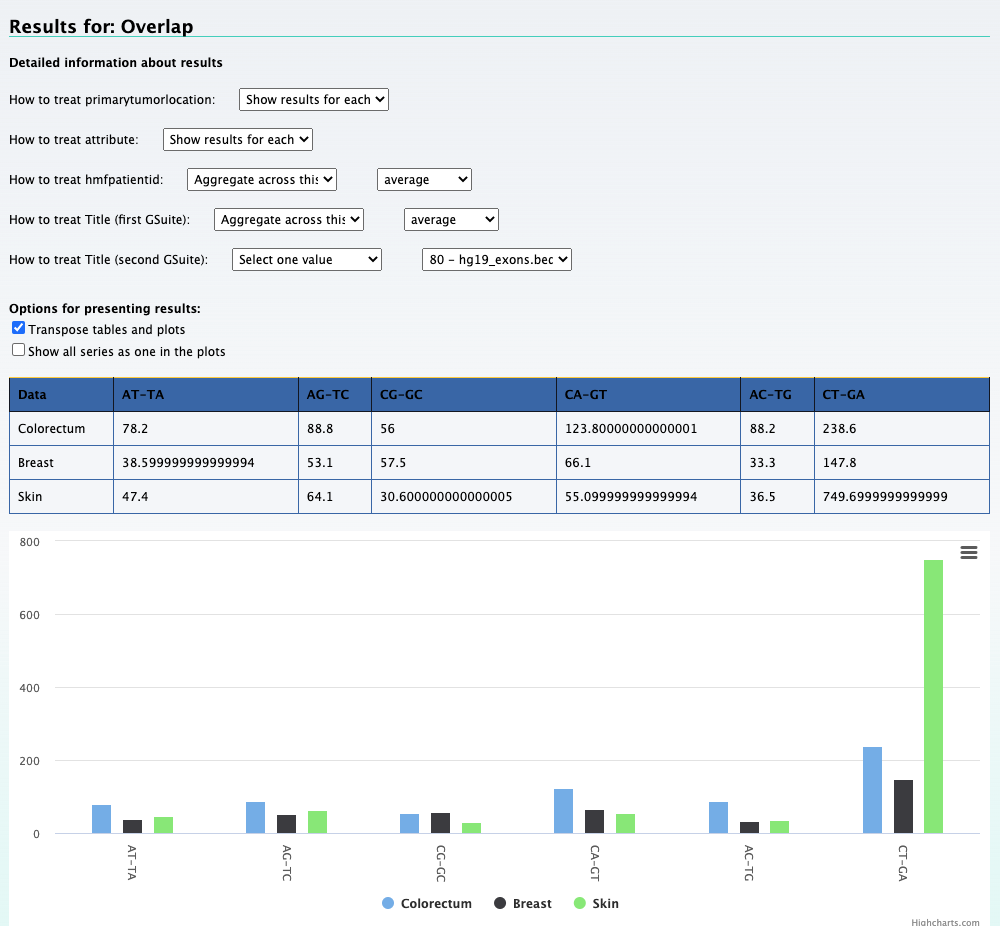Screen dimensions: 1000x926
Task: Open the attribute treatment dropdown
Action: pos(238,140)
